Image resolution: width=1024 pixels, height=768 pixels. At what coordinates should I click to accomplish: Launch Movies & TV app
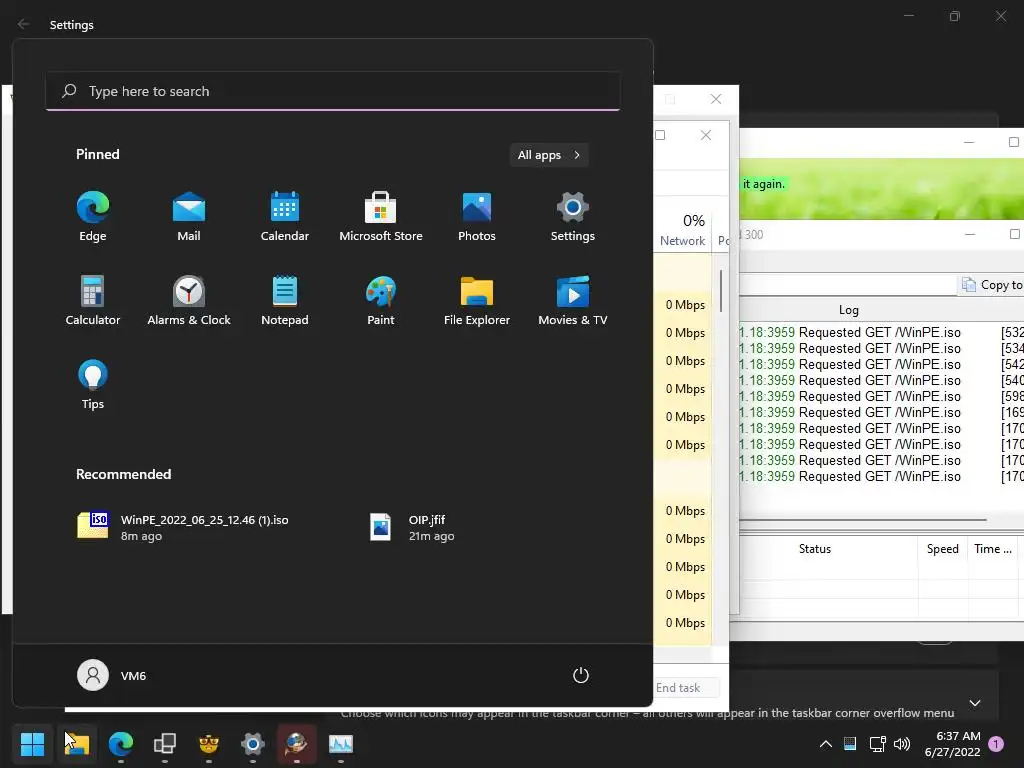click(573, 300)
